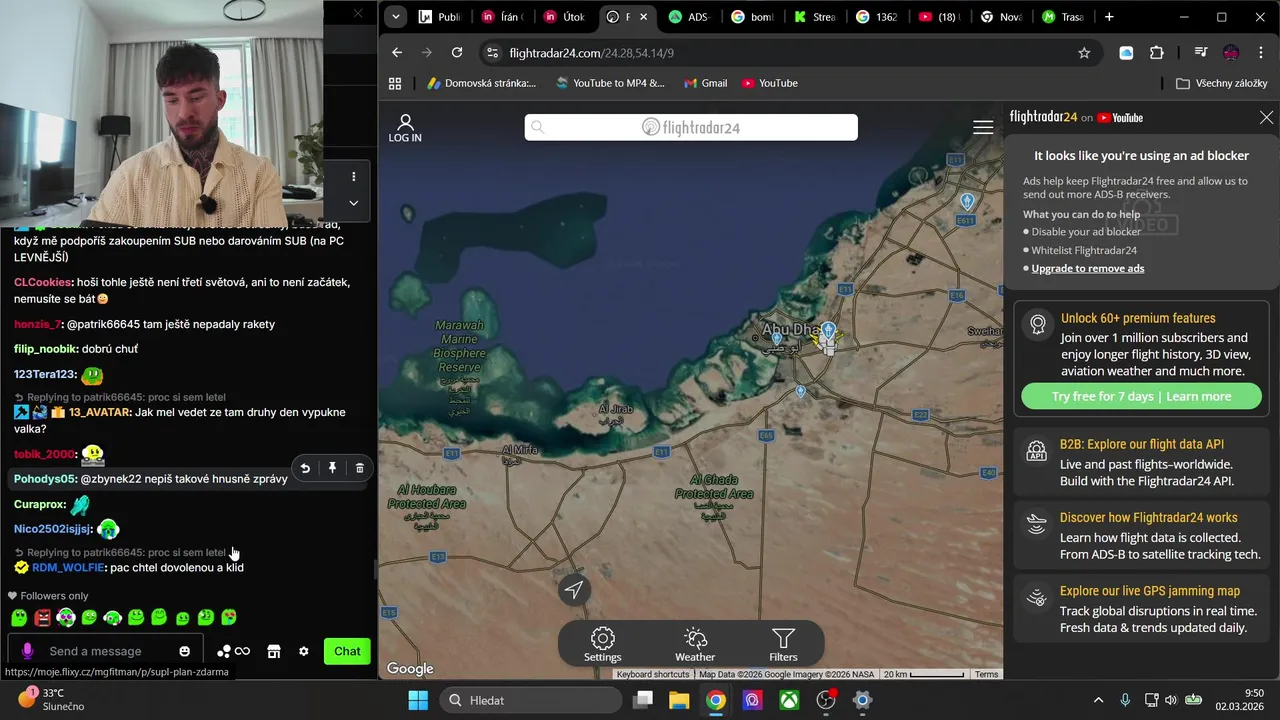Click the LOG IN user icon

pos(405,128)
